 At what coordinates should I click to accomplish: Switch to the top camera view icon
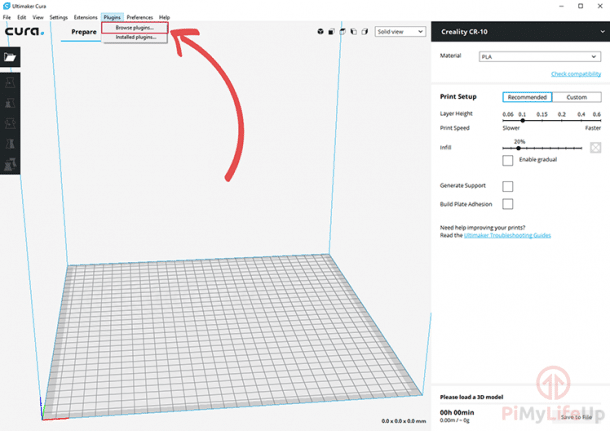click(x=341, y=32)
